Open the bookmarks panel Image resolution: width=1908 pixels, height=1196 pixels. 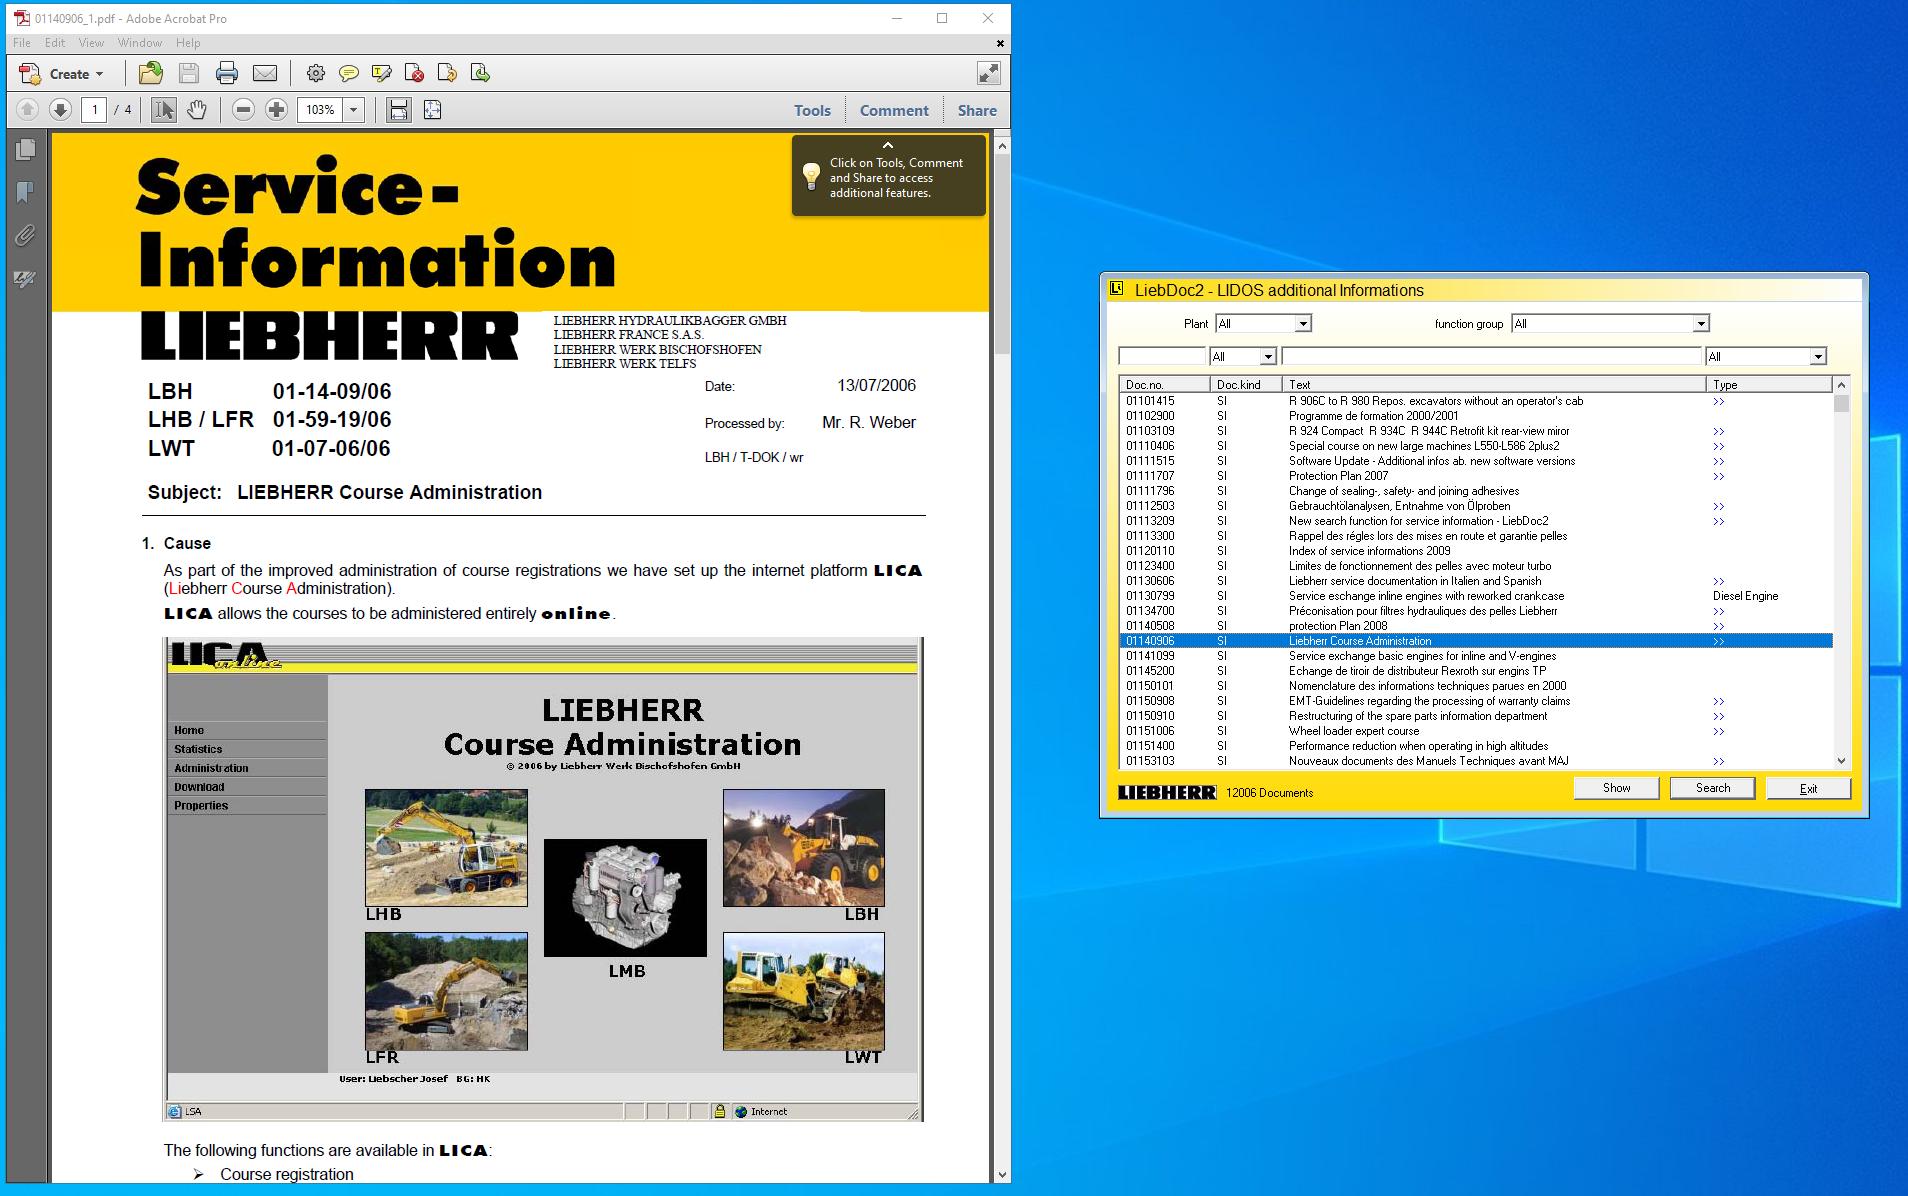[25, 192]
